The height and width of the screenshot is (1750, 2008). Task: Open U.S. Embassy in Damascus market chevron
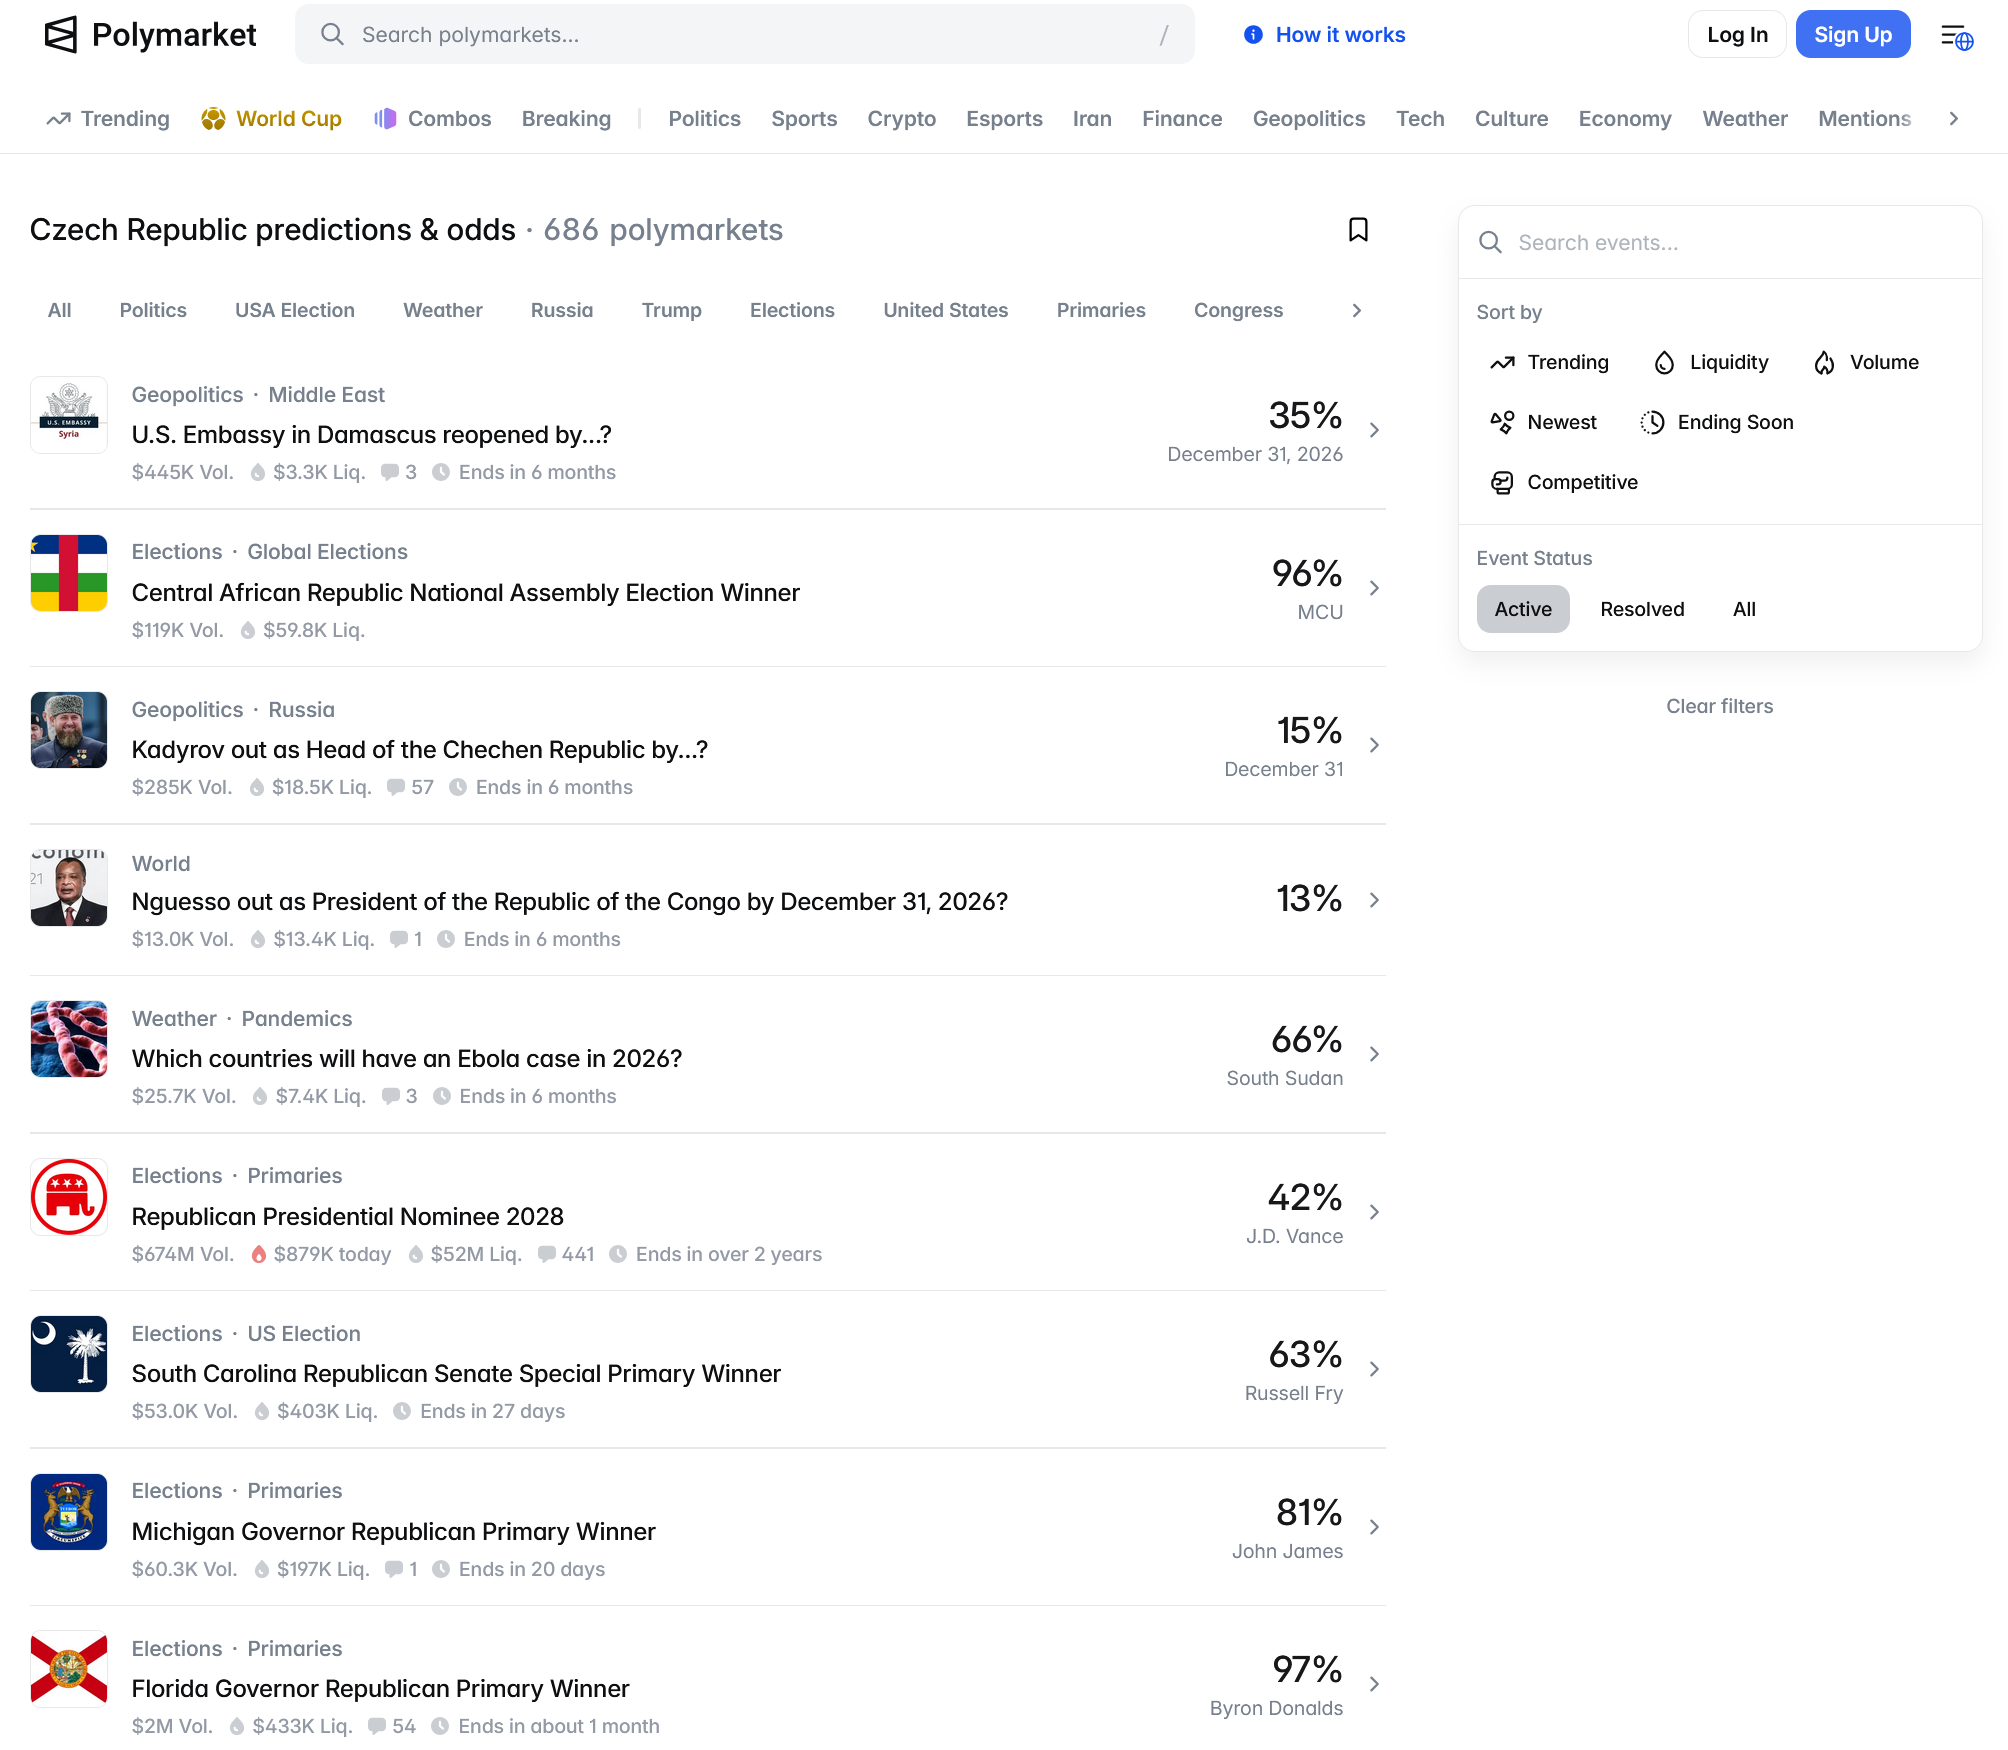1375,430
